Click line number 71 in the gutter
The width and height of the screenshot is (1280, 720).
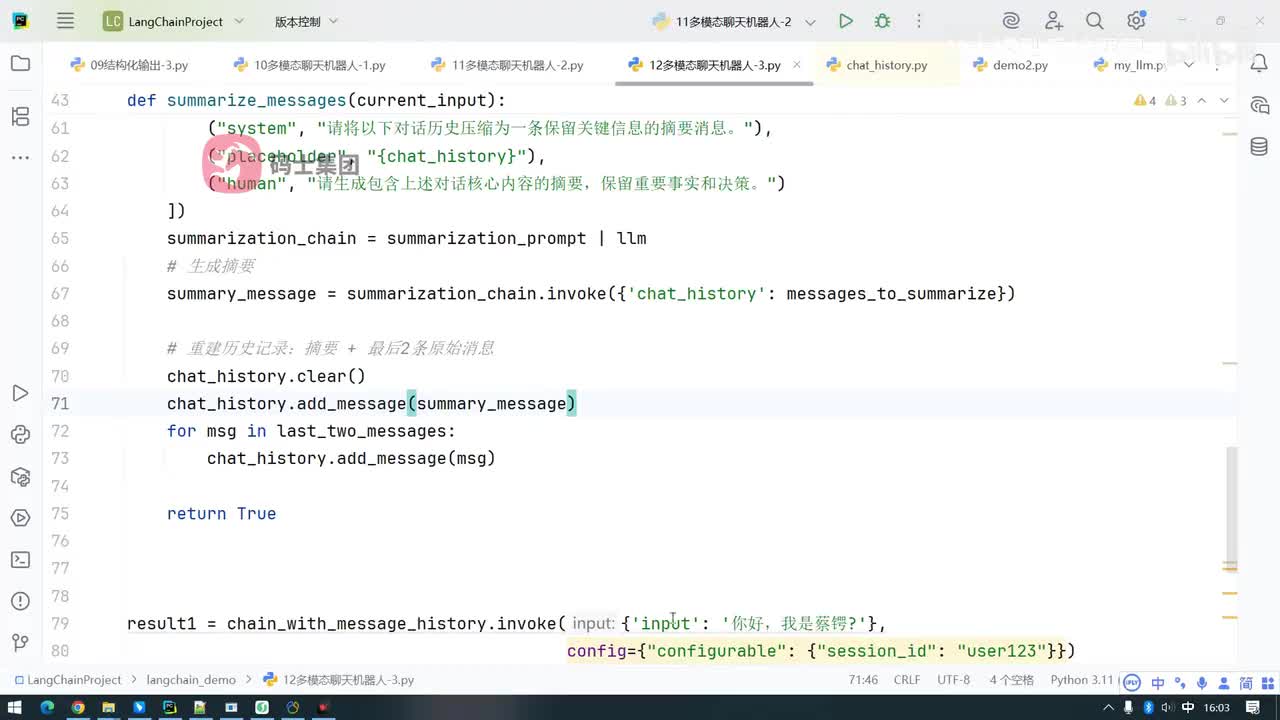point(60,404)
